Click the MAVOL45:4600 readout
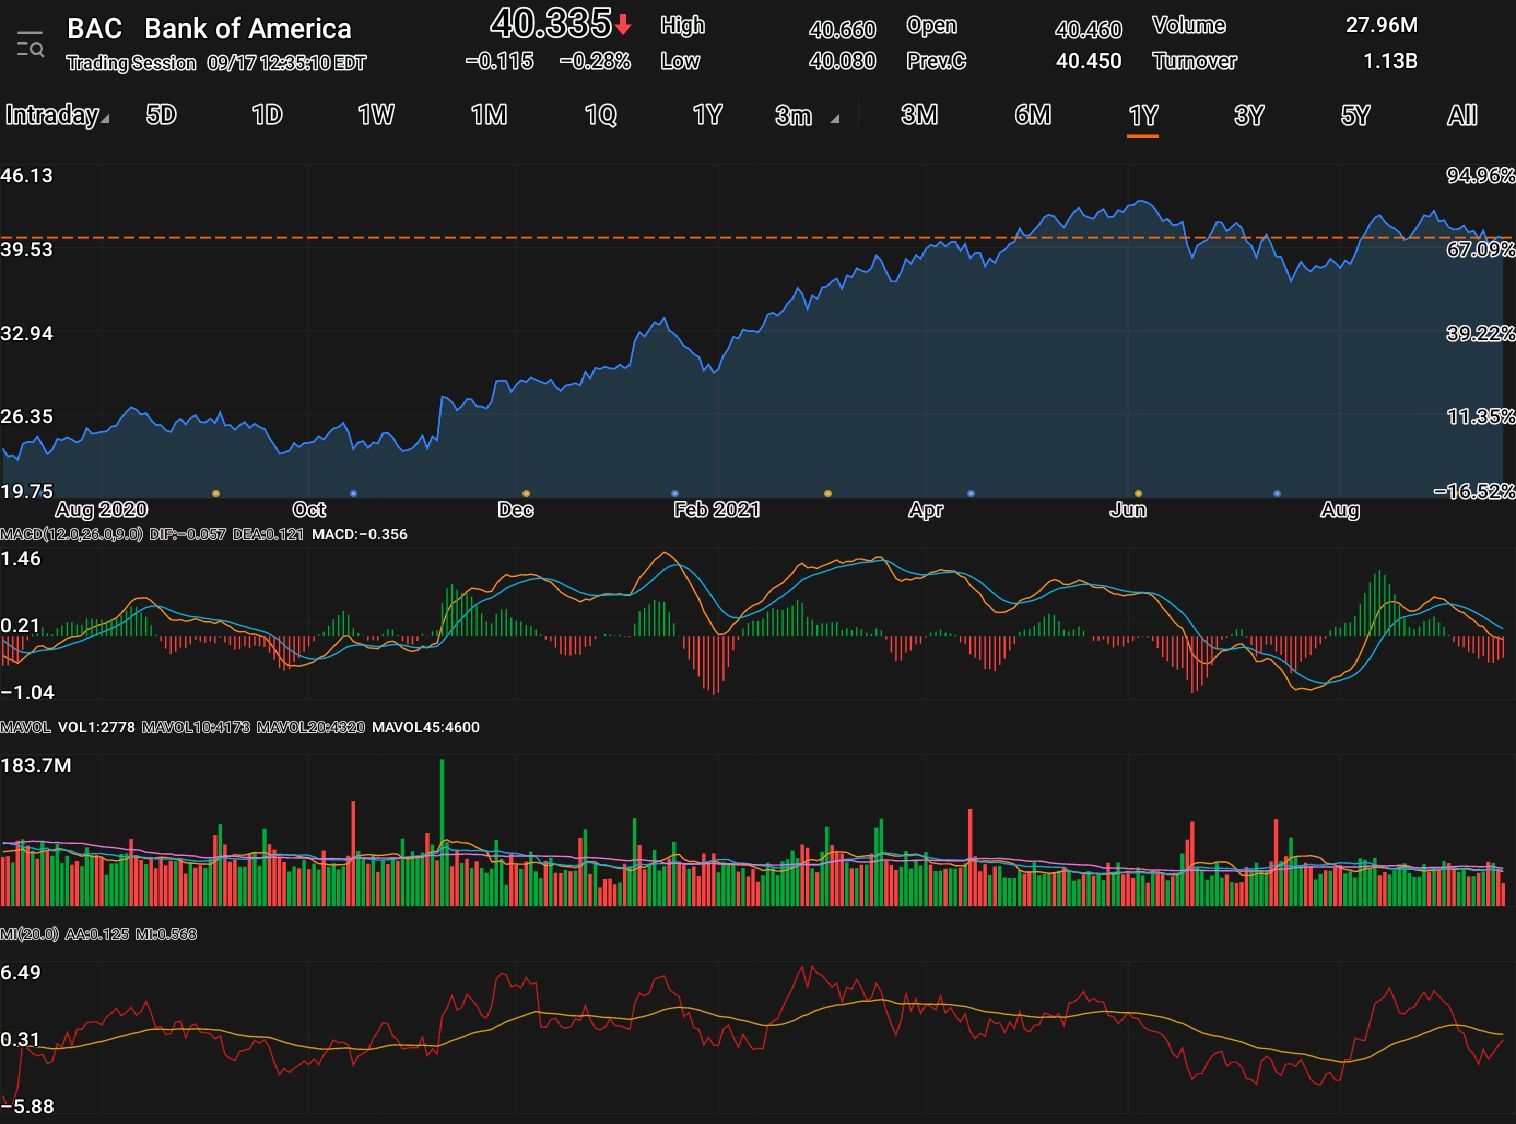Image resolution: width=1516 pixels, height=1124 pixels. tap(426, 727)
